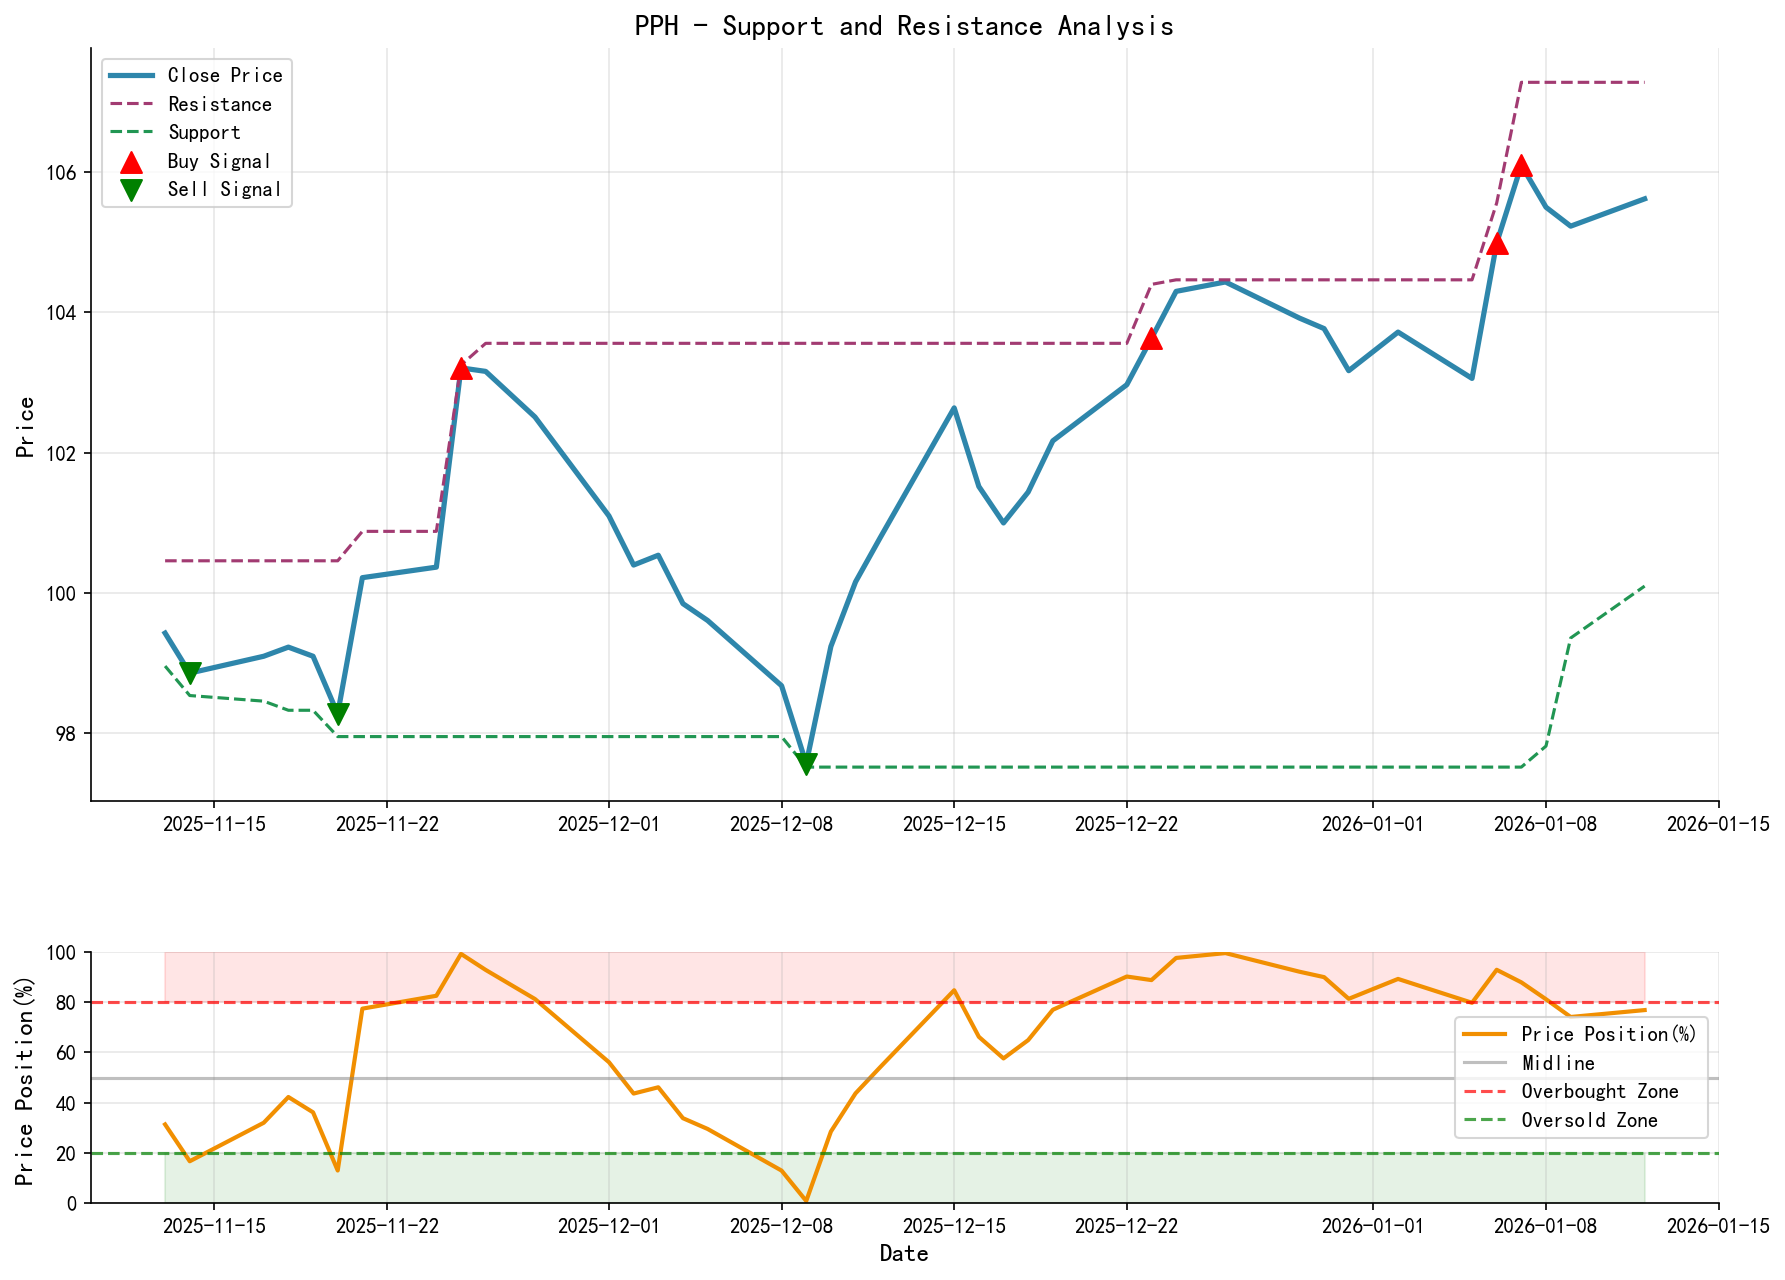The image size is (1785, 1280).
Task: Select the red Buy Signal triangle near 2025-11-24
Action: point(462,370)
